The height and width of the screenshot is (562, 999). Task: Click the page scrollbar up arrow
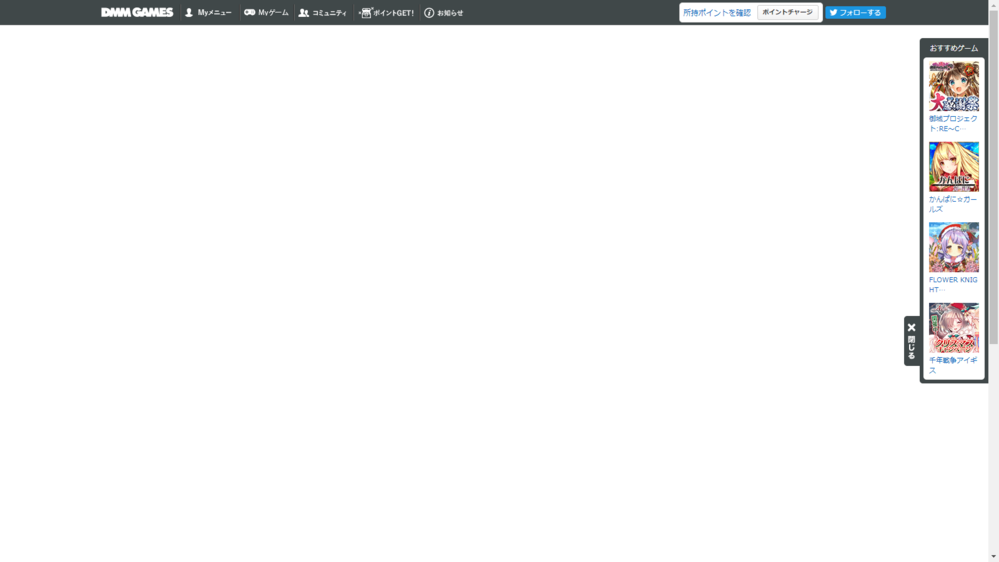pyautogui.click(x=993, y=5)
